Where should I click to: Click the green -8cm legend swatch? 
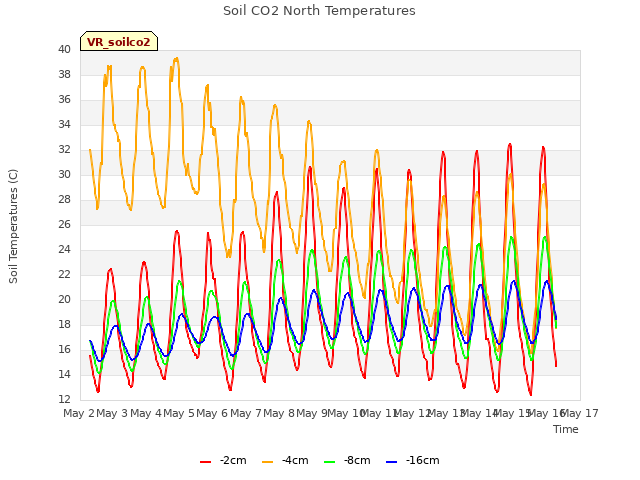(x=329, y=461)
